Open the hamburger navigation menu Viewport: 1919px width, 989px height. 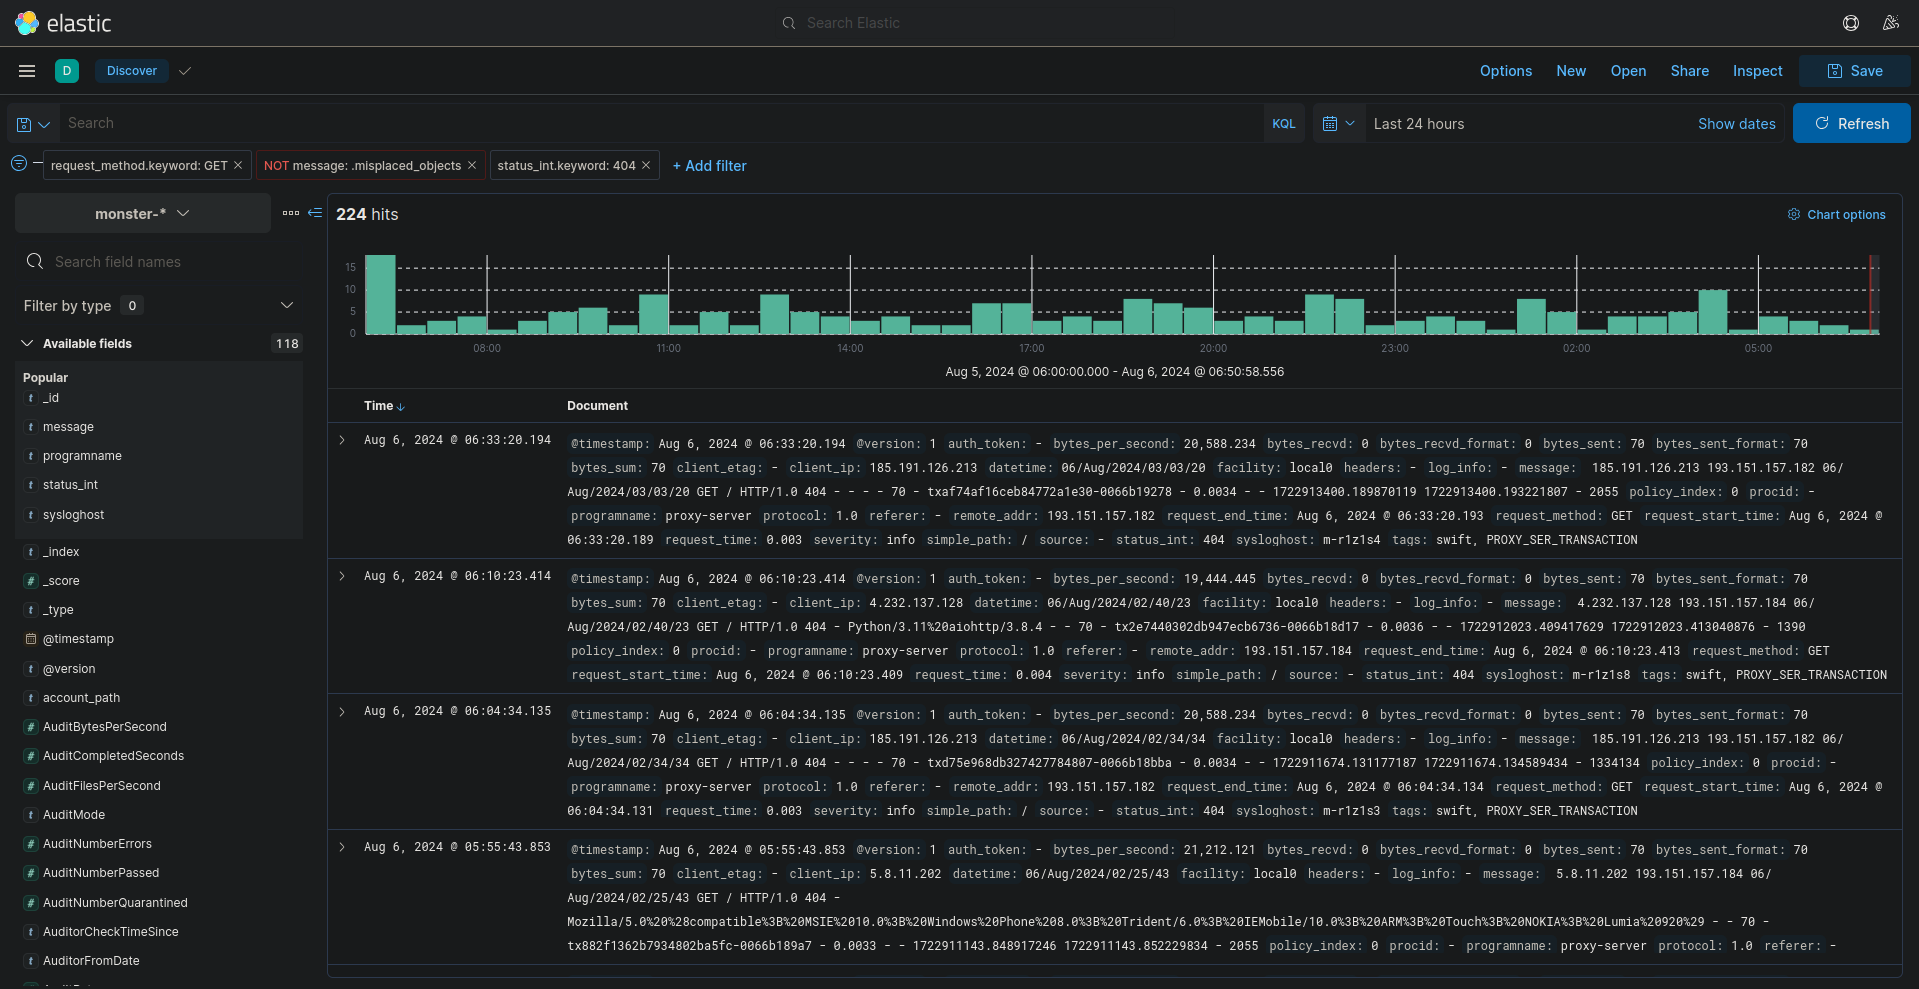[27, 71]
